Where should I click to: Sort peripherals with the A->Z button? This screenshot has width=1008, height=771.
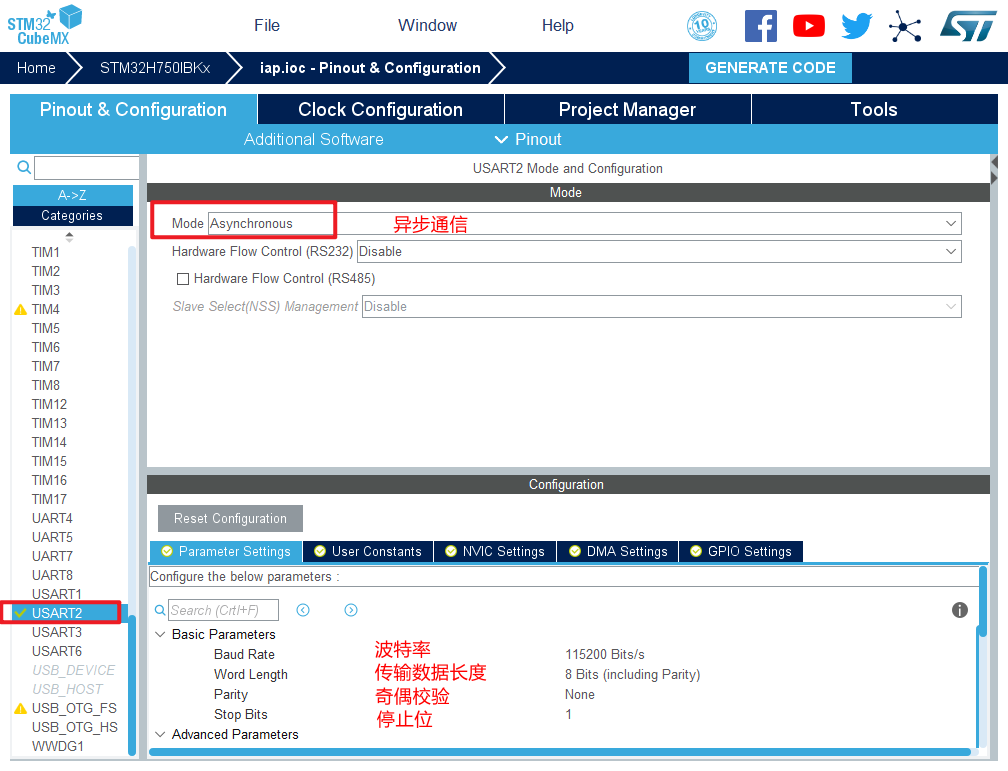[x=72, y=195]
